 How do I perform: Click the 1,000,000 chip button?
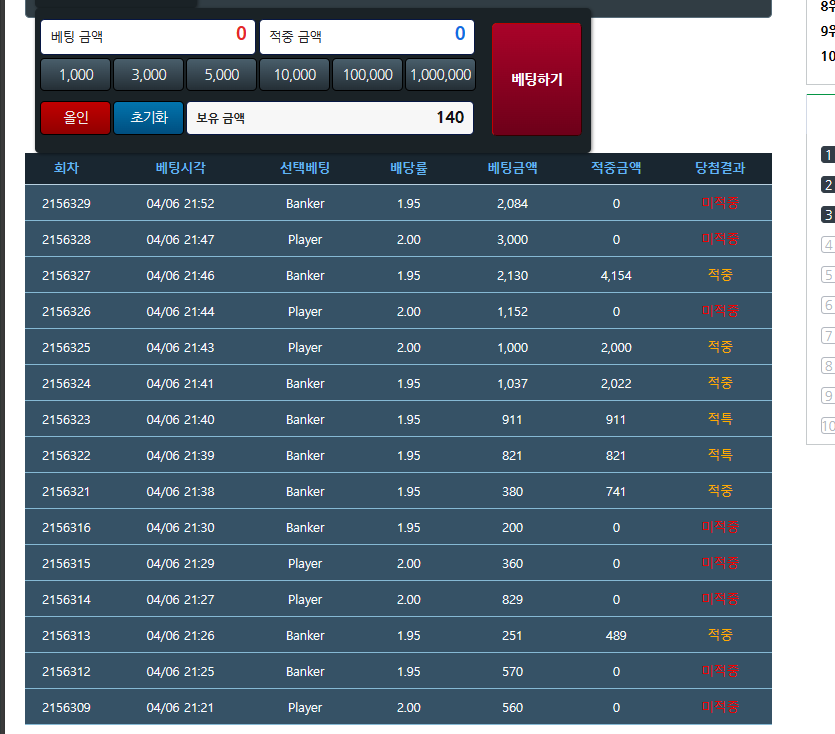(x=440, y=75)
